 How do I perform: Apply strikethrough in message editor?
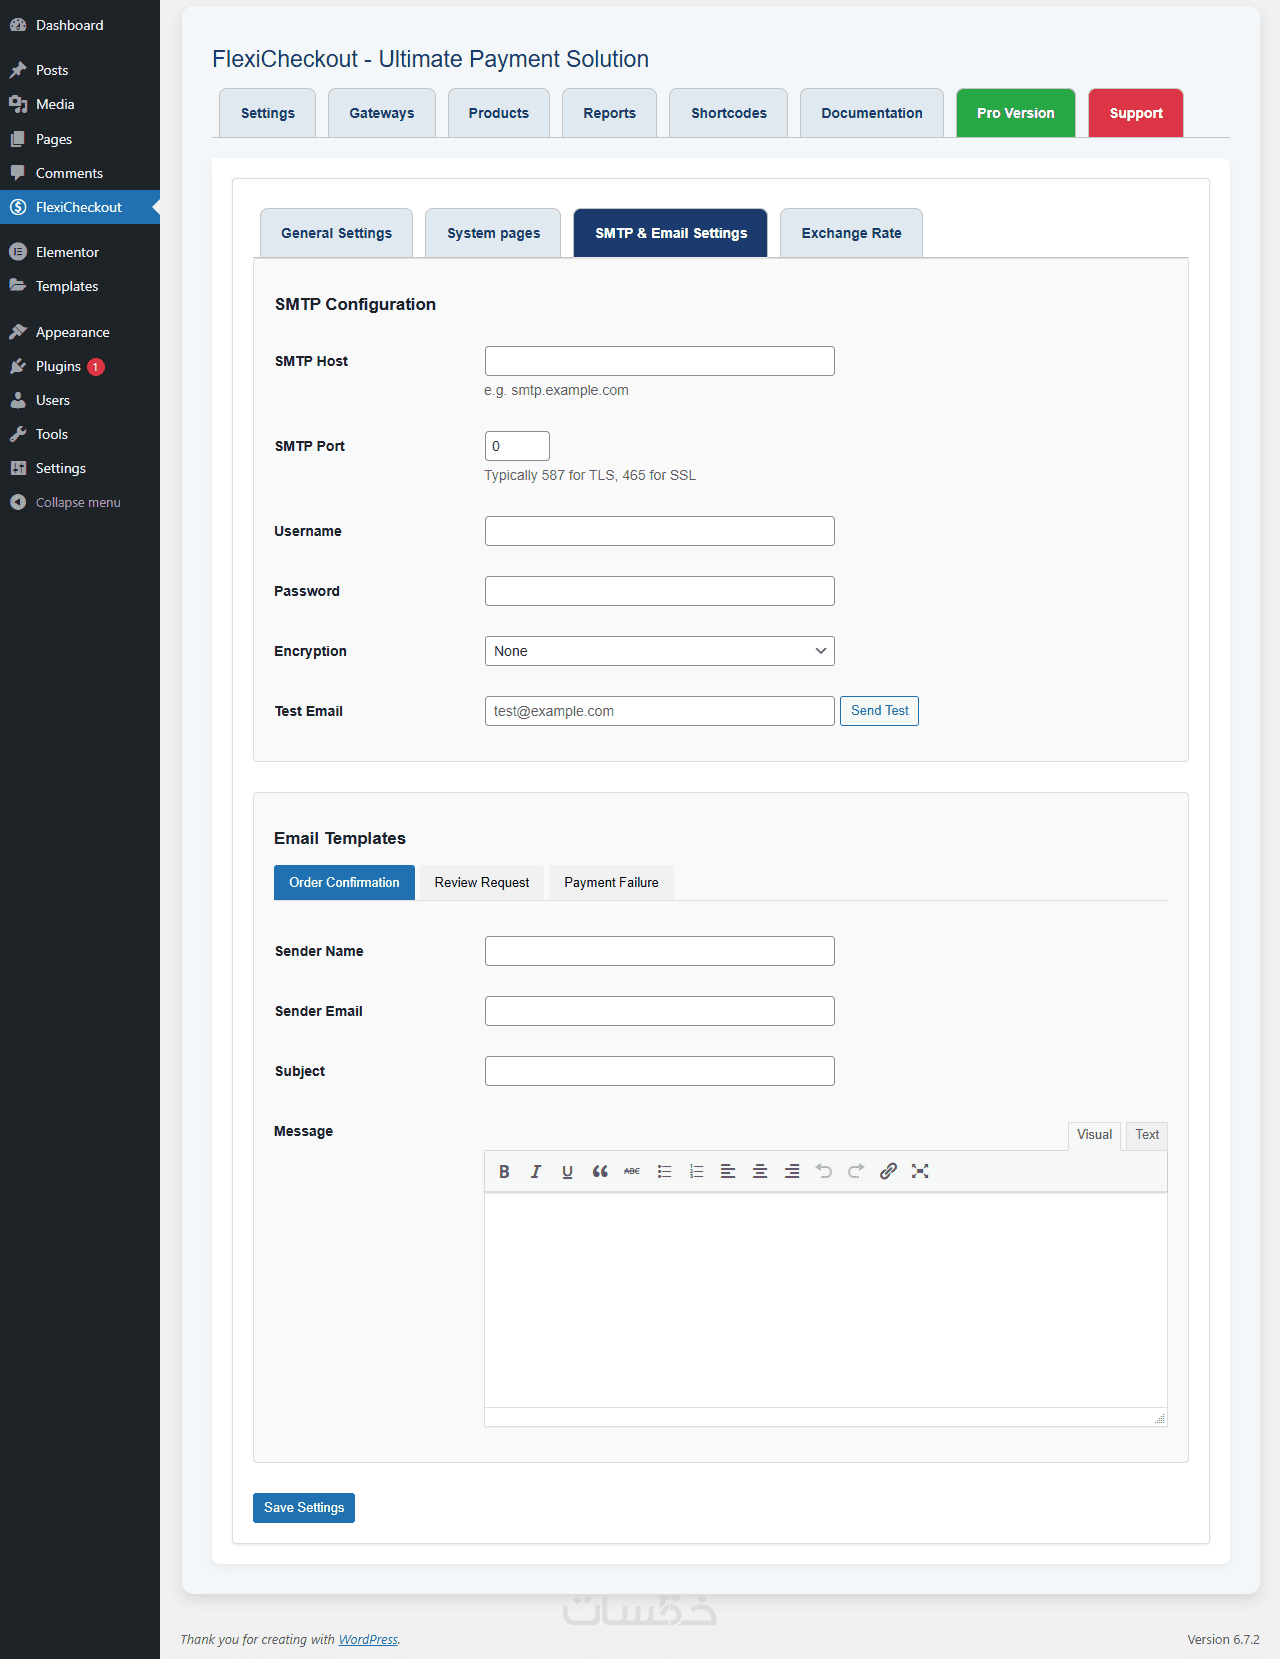click(x=632, y=1171)
